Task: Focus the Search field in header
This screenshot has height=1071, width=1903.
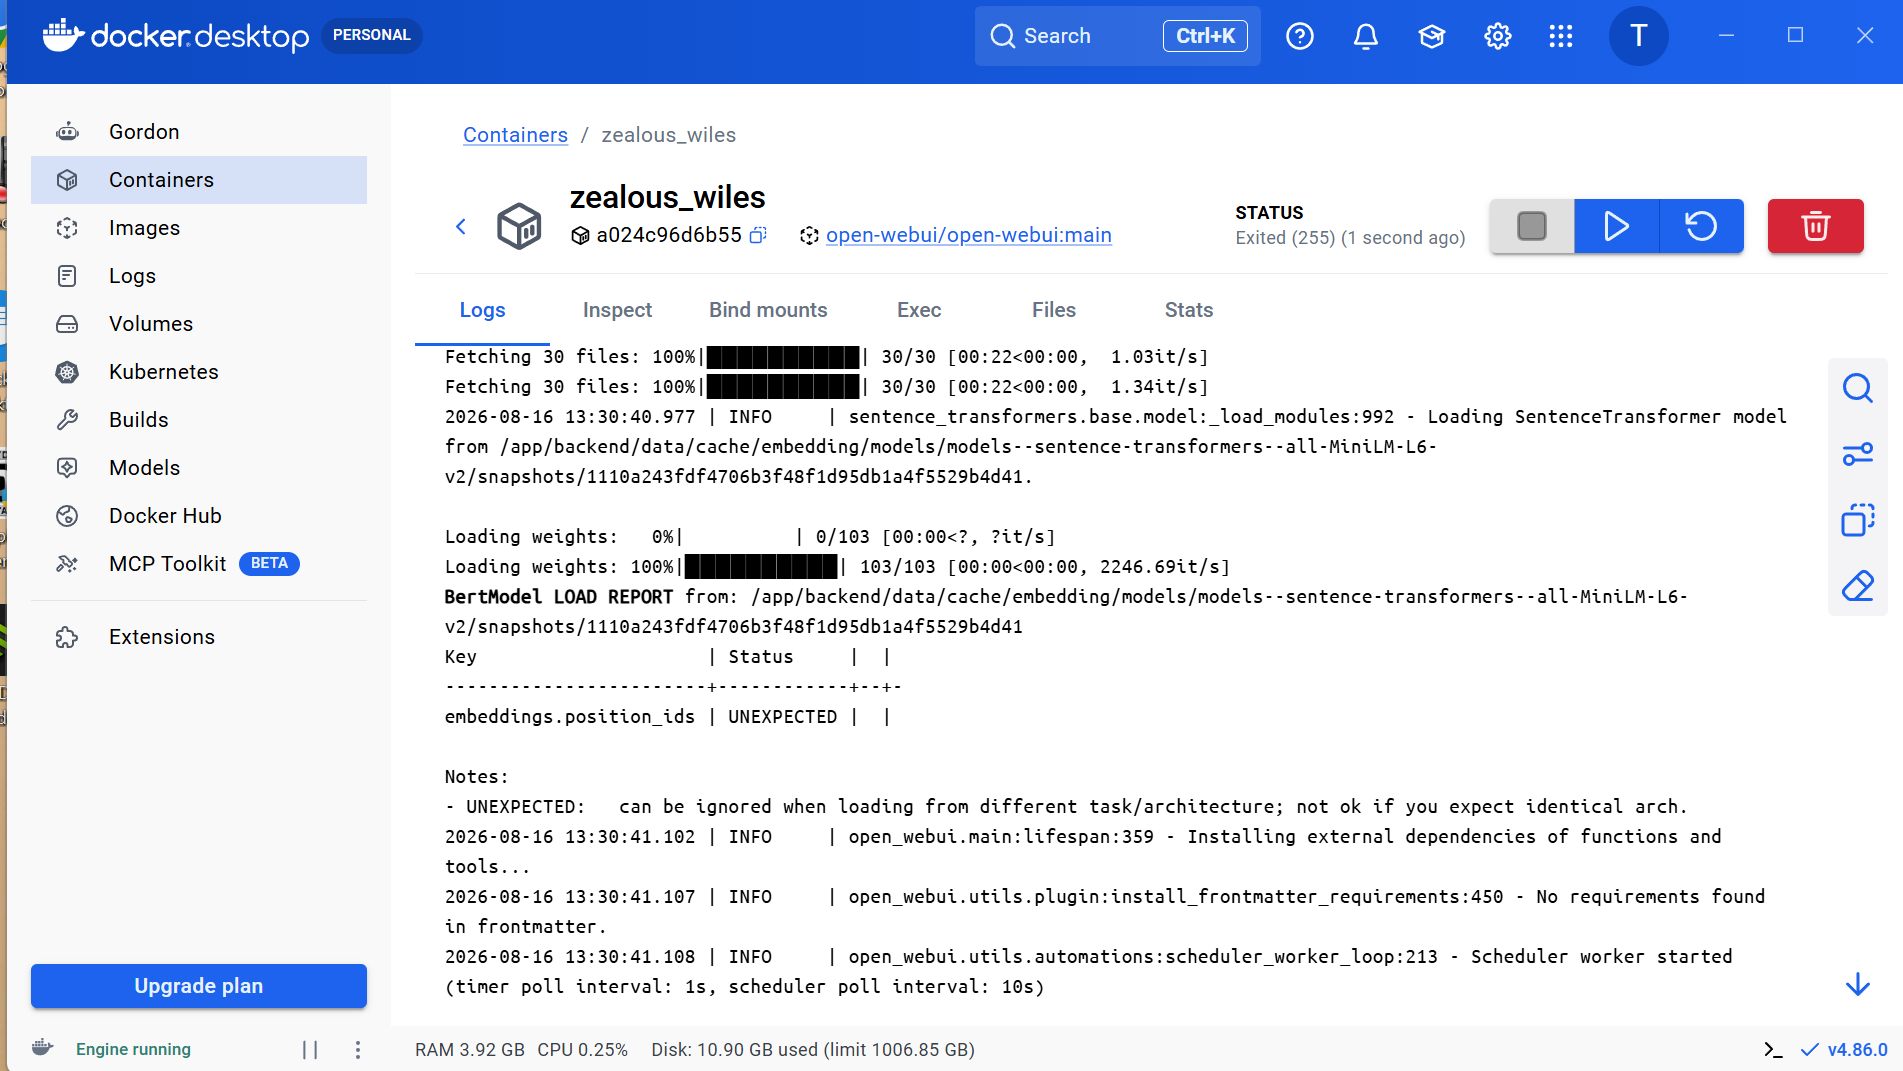Action: pos(1117,36)
